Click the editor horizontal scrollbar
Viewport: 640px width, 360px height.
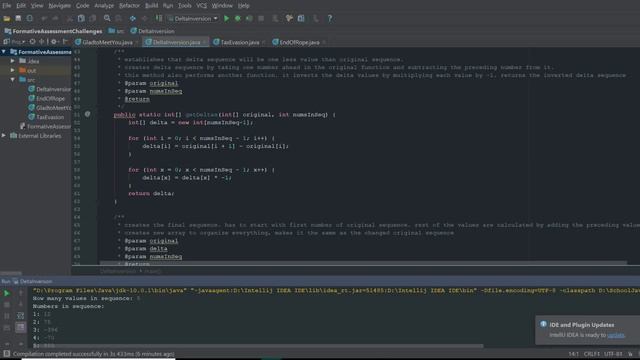(363, 263)
